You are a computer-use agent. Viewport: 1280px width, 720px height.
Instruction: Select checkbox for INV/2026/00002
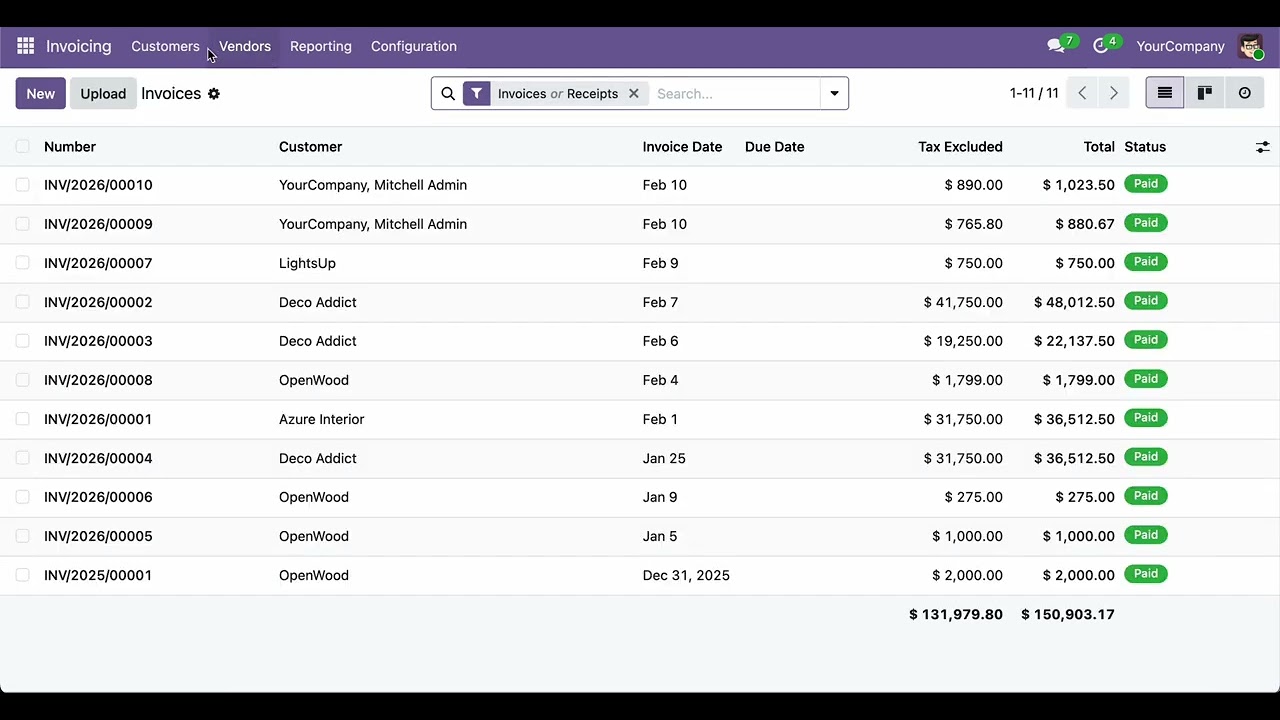(x=22, y=302)
